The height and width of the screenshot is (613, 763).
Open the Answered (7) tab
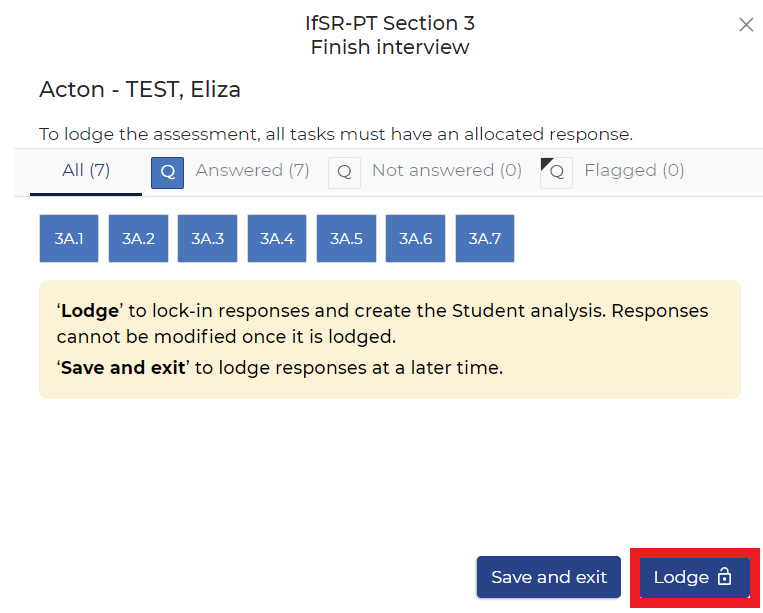pos(252,171)
